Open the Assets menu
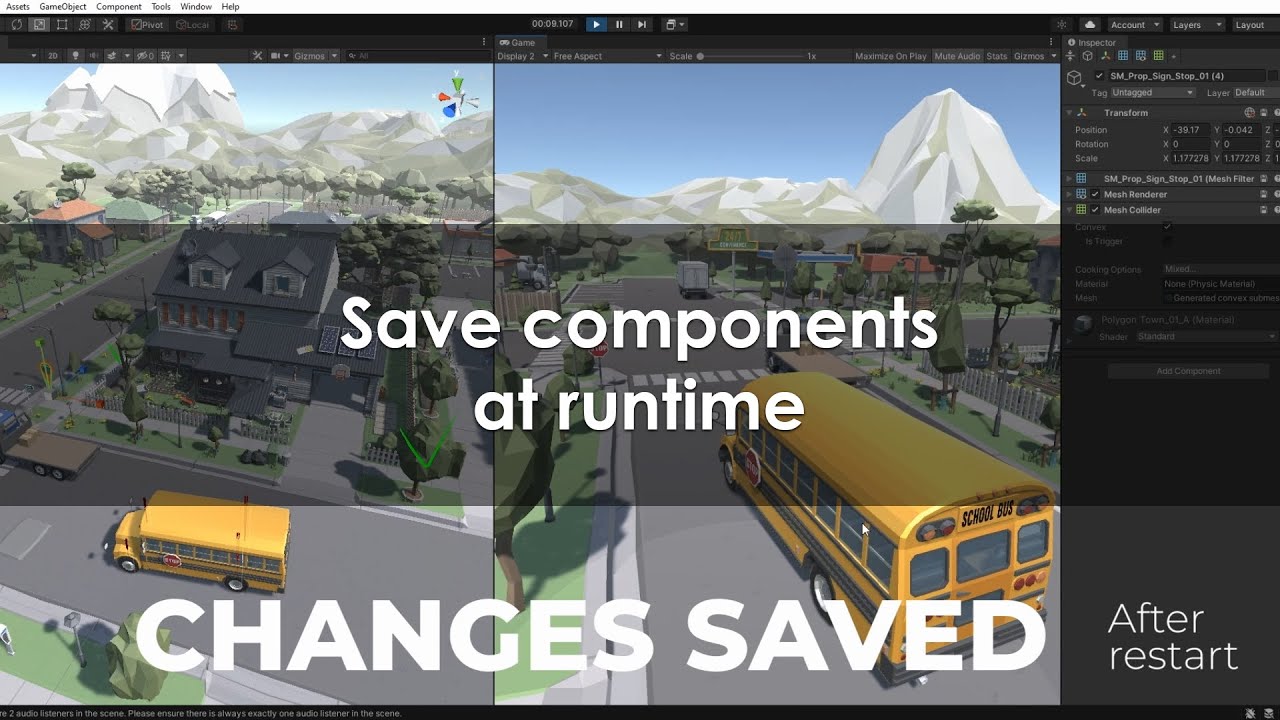This screenshot has height=720, width=1280. (x=18, y=6)
